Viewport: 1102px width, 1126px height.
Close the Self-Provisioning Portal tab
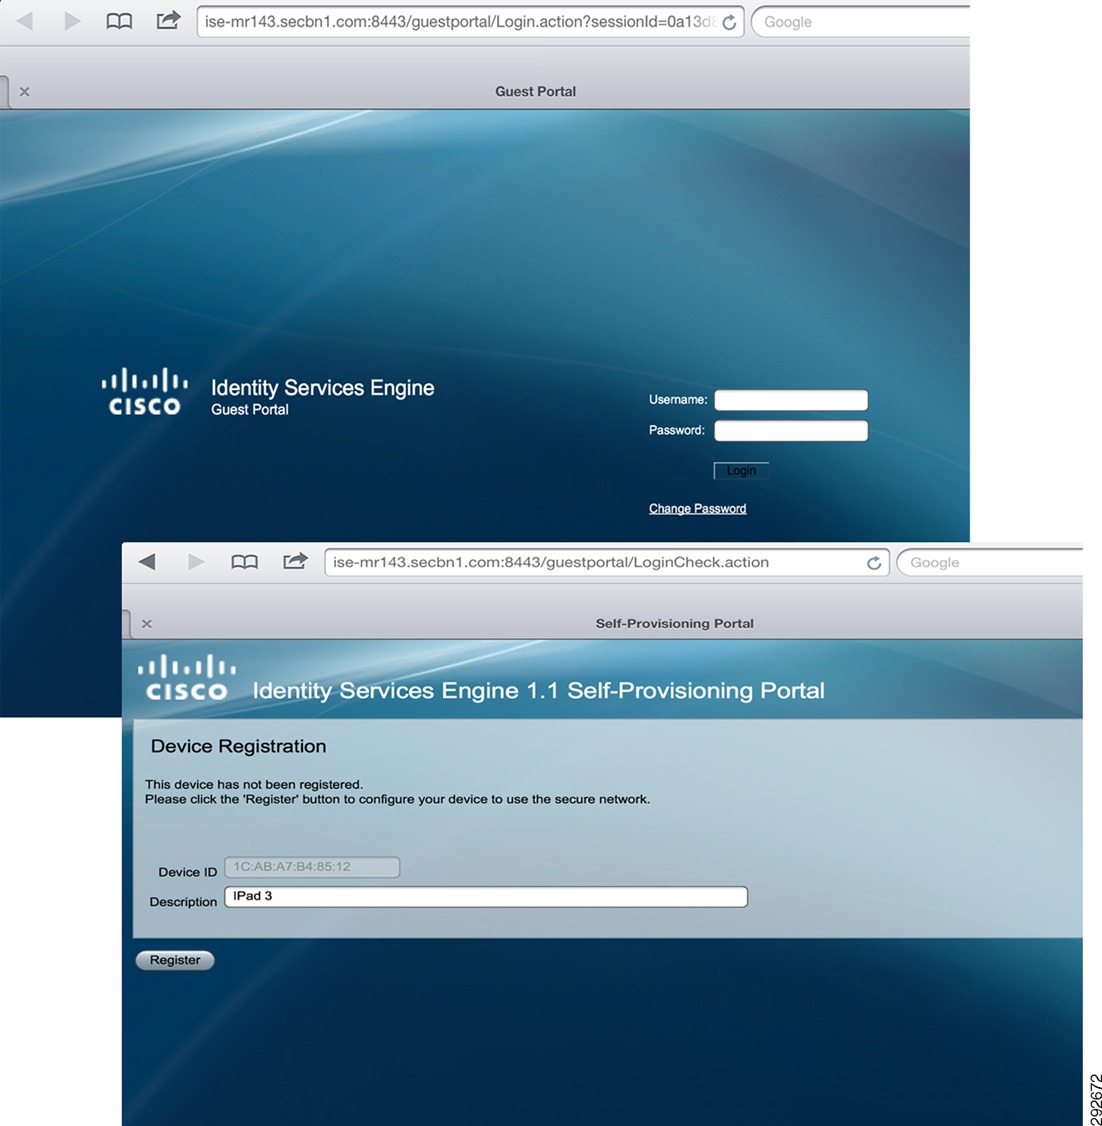[x=146, y=623]
